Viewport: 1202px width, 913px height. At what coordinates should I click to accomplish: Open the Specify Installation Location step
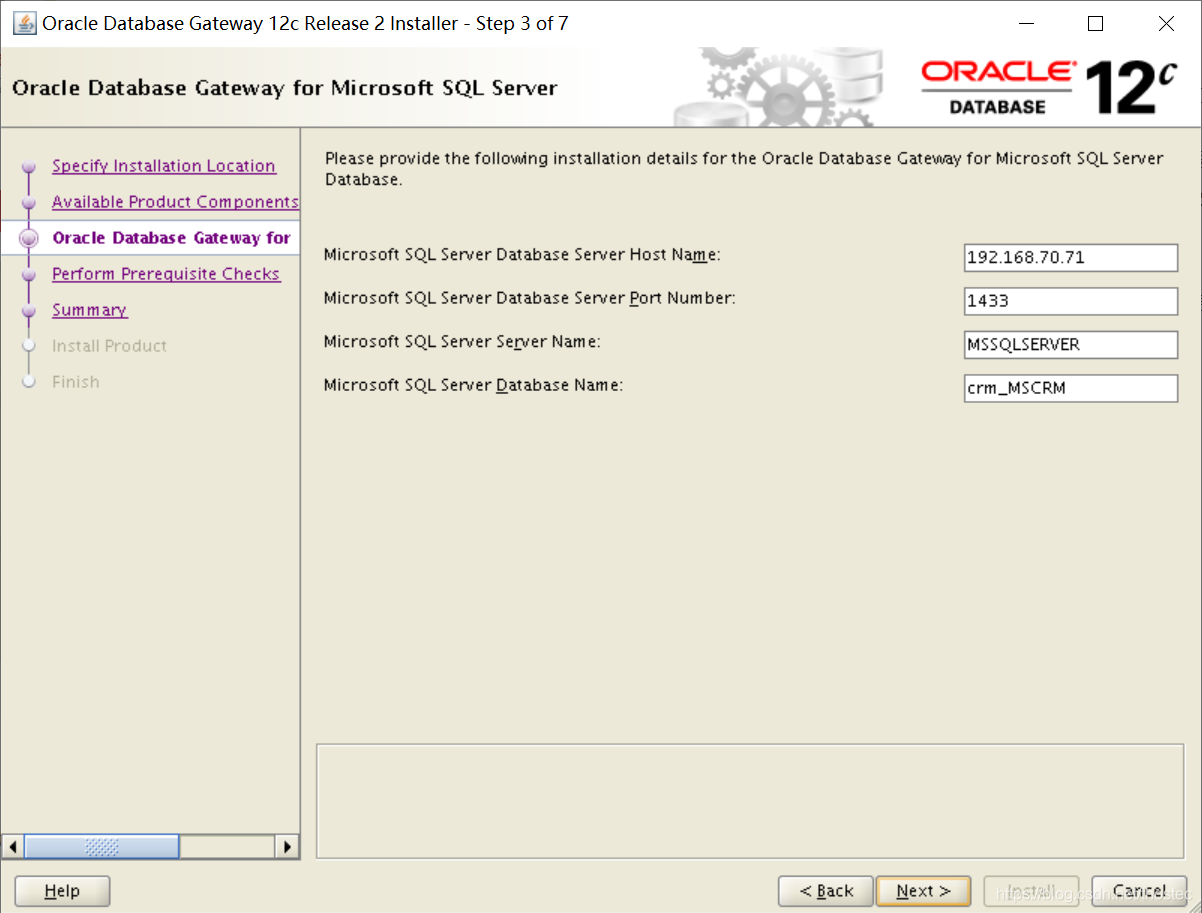pos(164,166)
